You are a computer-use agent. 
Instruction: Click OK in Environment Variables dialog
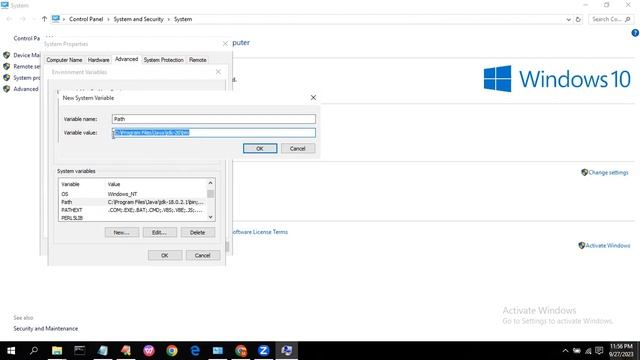(x=164, y=255)
